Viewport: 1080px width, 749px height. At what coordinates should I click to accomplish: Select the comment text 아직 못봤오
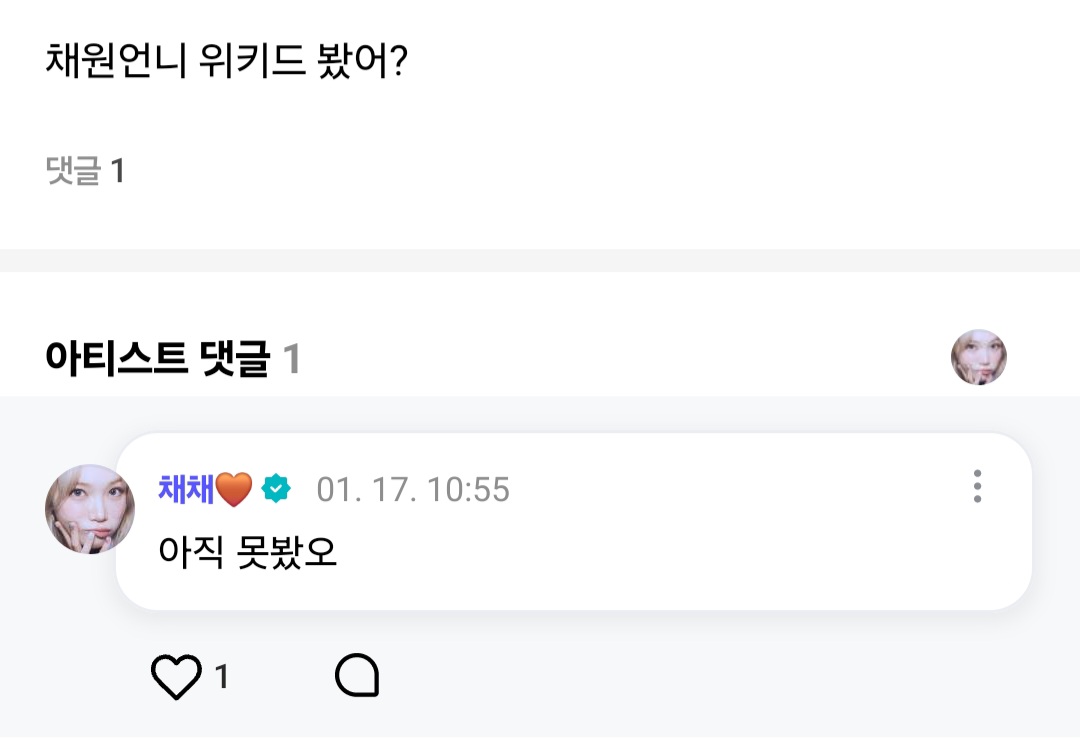[248, 552]
